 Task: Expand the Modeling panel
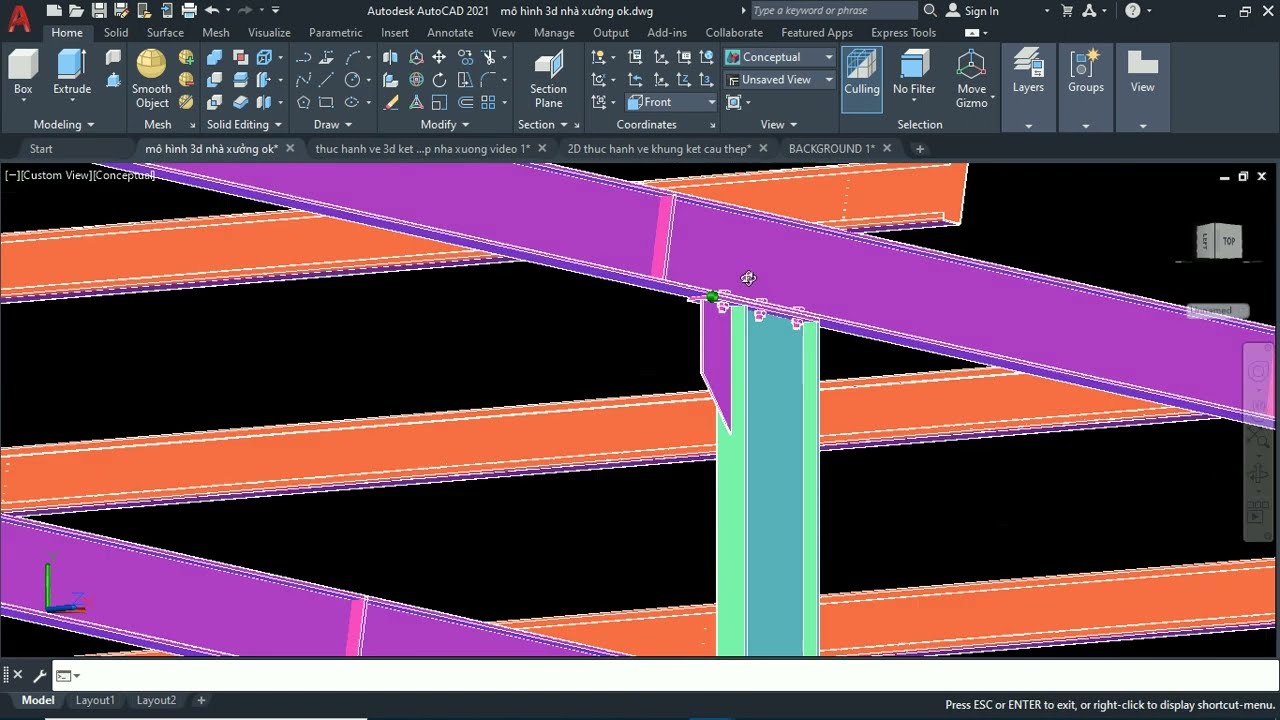pyautogui.click(x=64, y=125)
